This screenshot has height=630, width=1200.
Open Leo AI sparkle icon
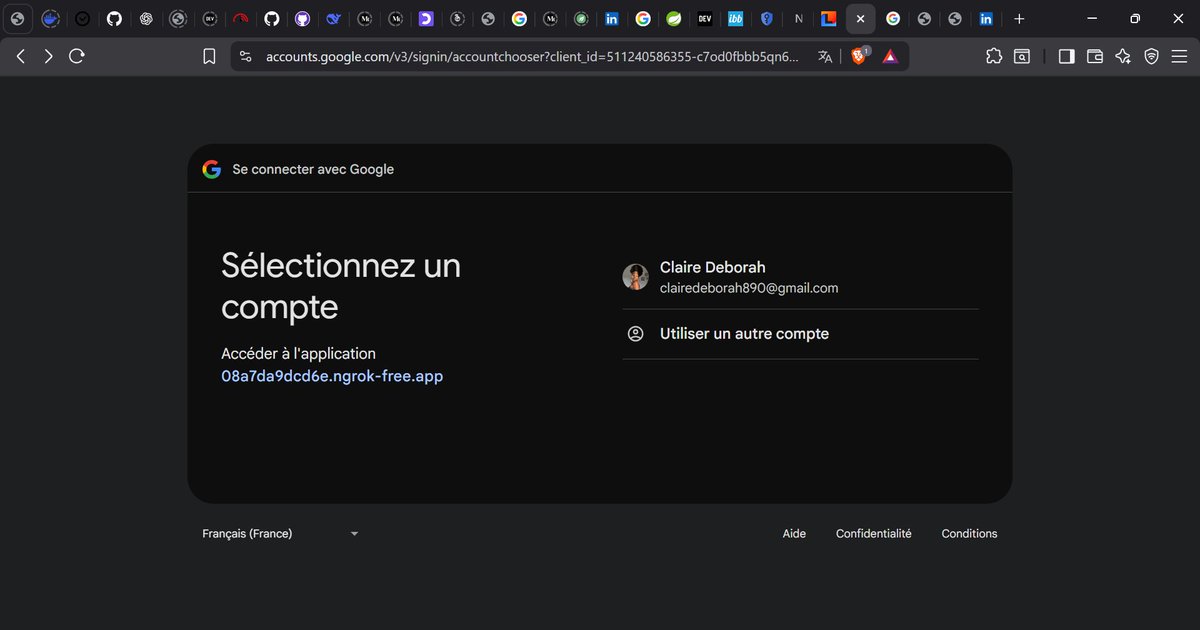(1123, 57)
